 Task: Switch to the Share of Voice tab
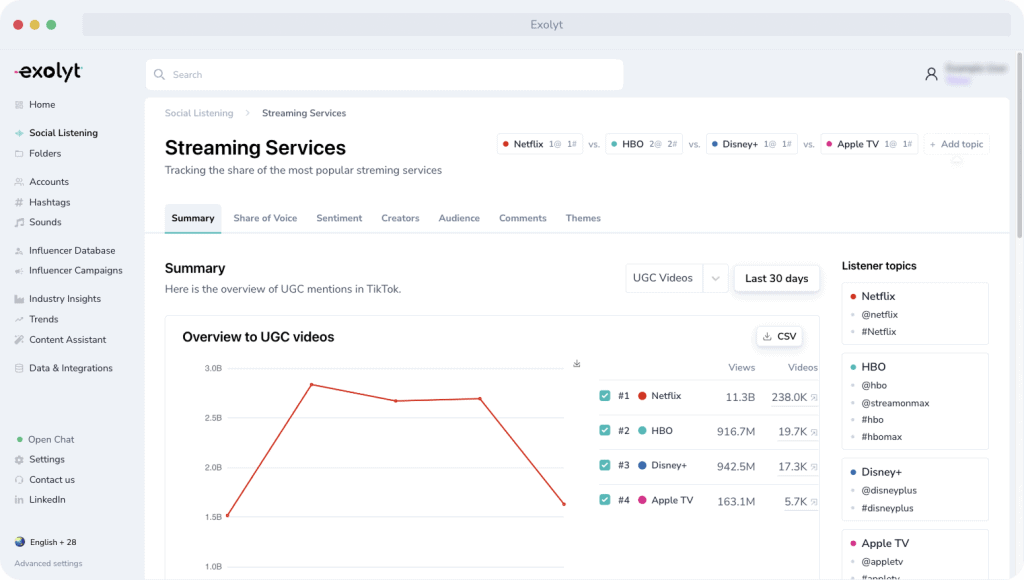pos(265,218)
